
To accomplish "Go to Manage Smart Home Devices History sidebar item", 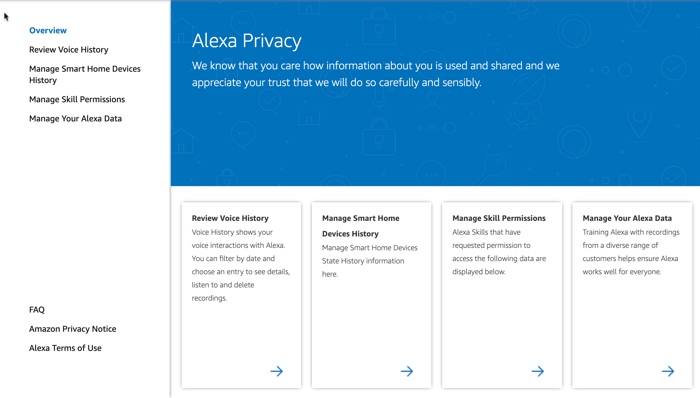I will (x=85, y=74).
